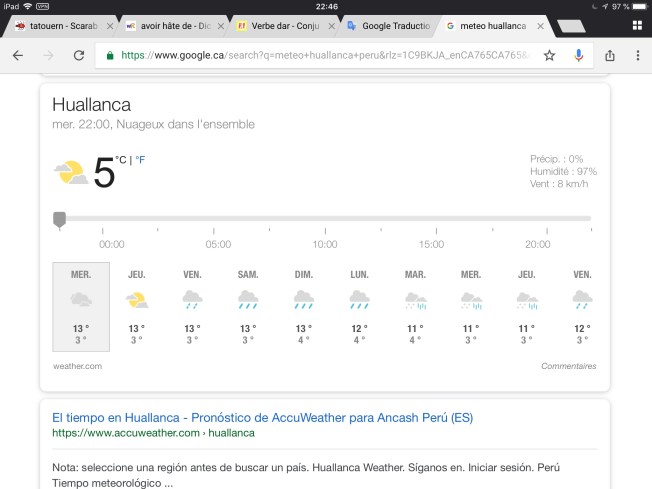Viewport: 652px width, 489px height.
Task: Tap the address bar with google.ca URL
Action: [320, 56]
